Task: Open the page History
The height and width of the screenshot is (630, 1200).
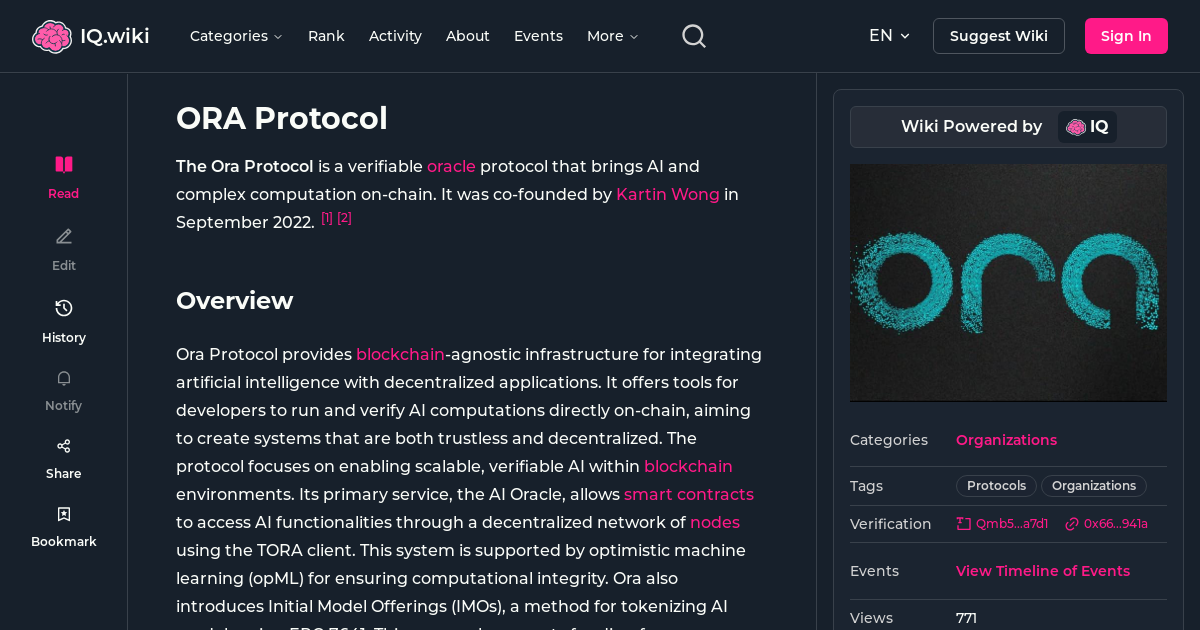Action: point(63,320)
